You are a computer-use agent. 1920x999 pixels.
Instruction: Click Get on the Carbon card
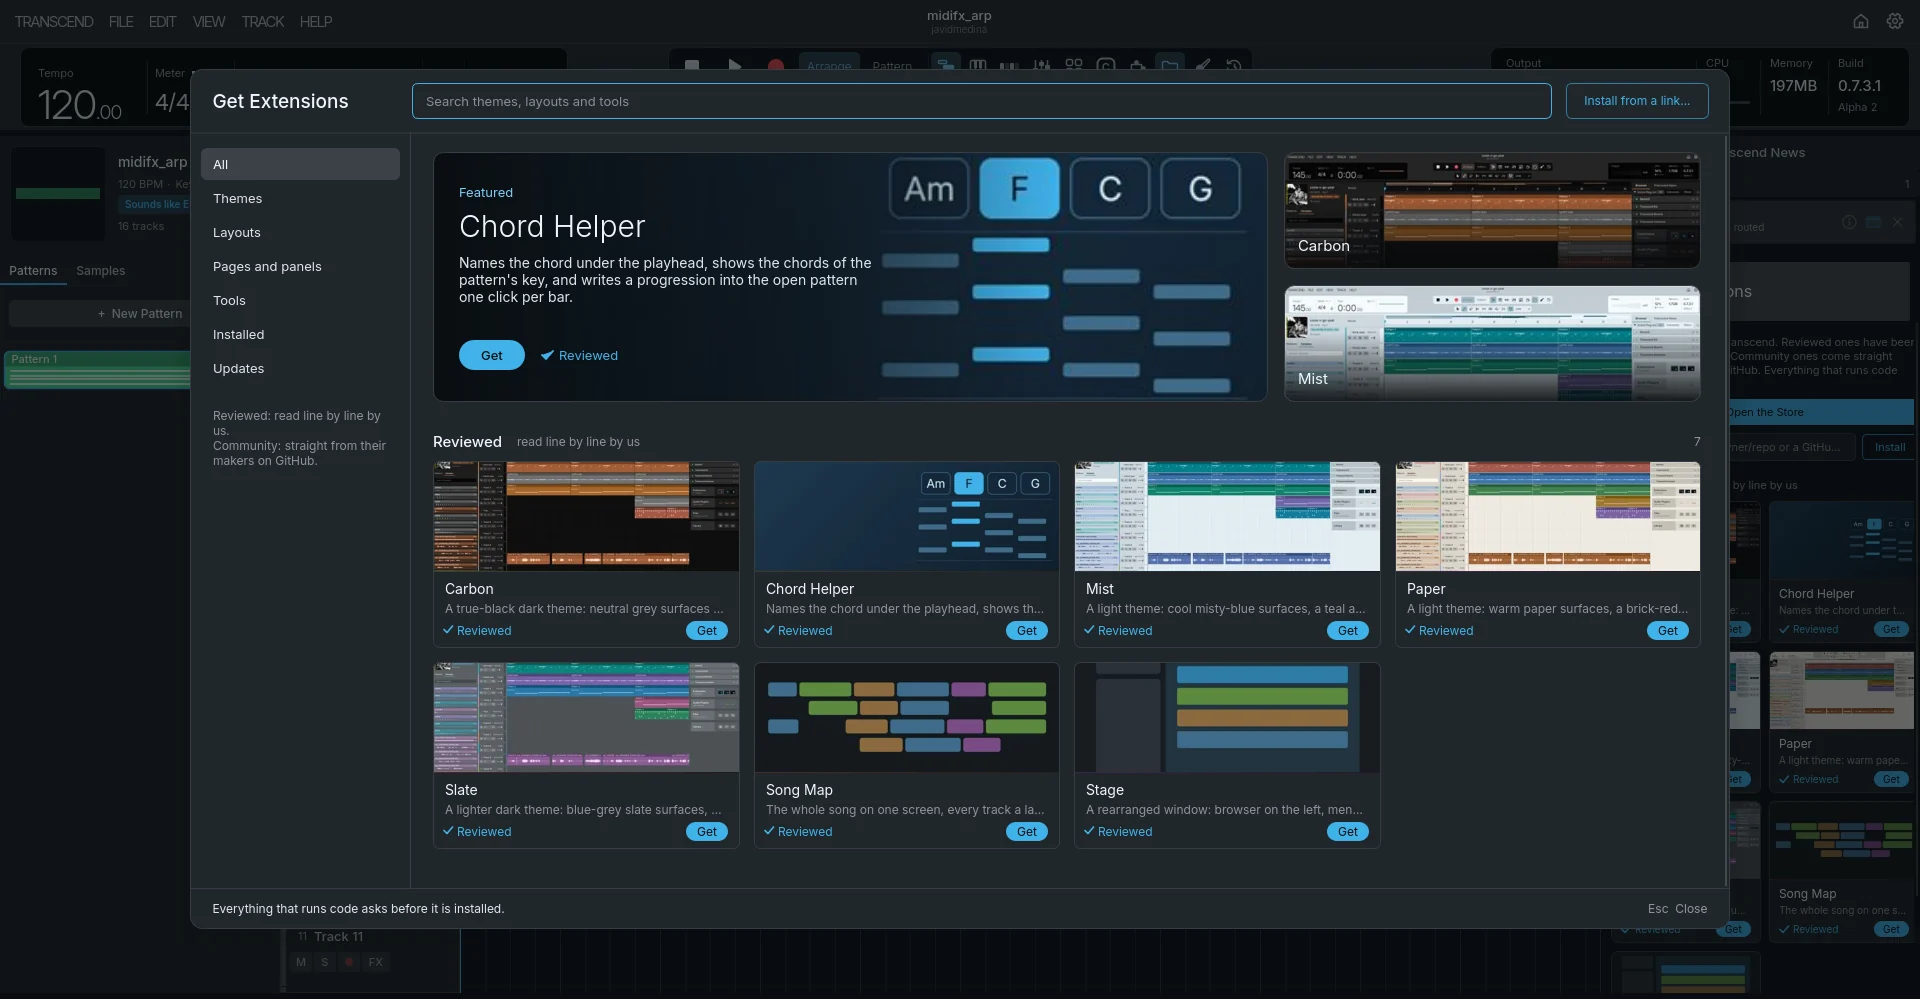707,631
